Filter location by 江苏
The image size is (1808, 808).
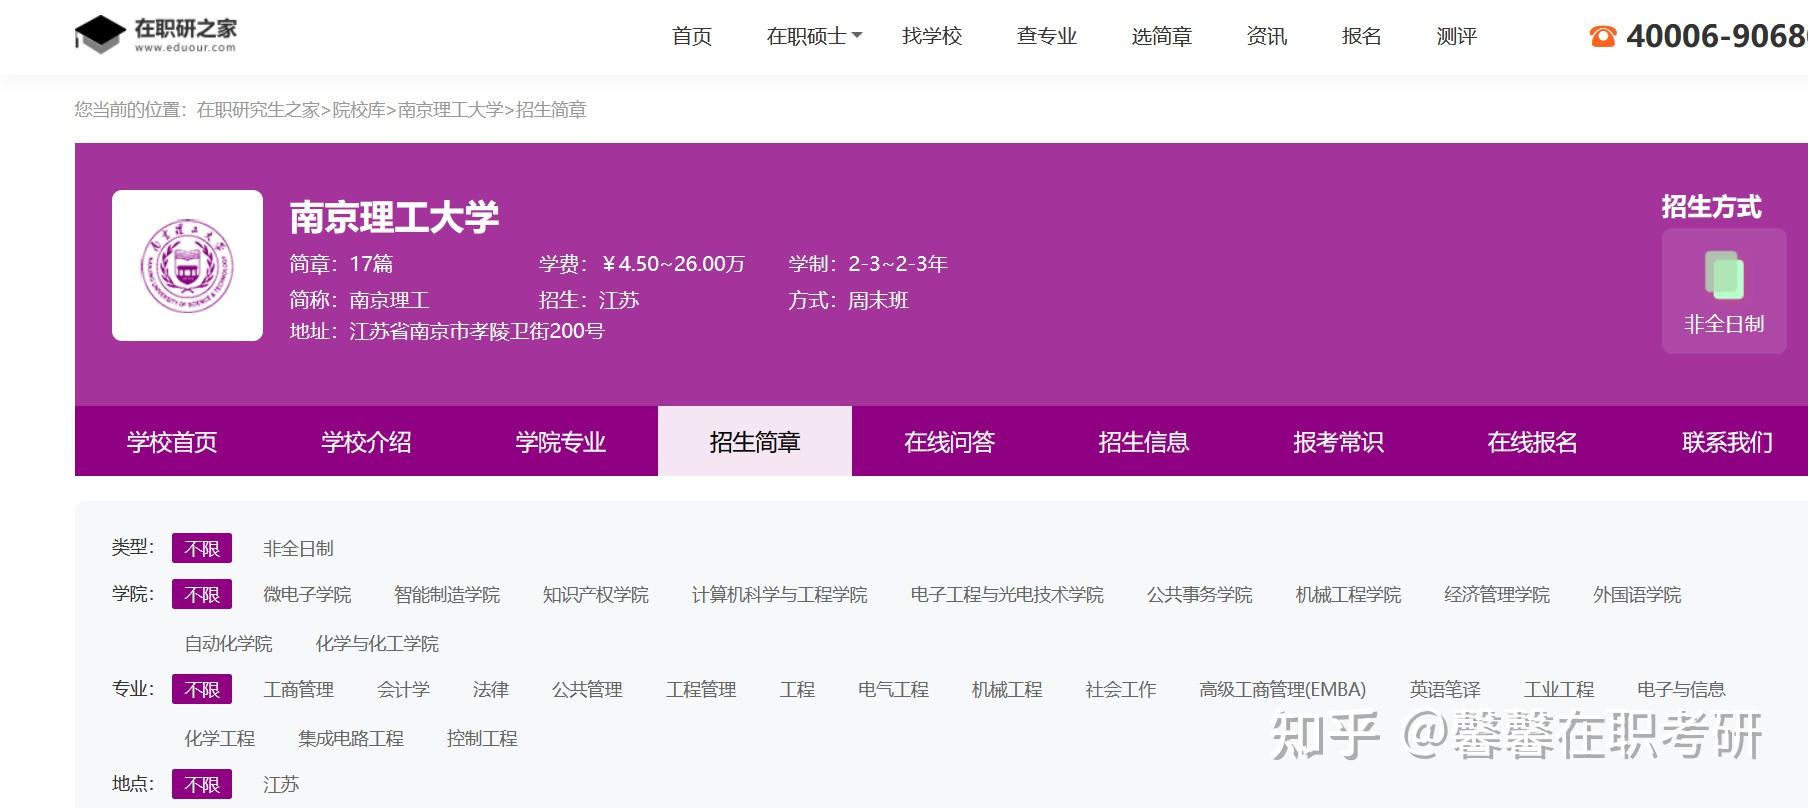point(281,784)
